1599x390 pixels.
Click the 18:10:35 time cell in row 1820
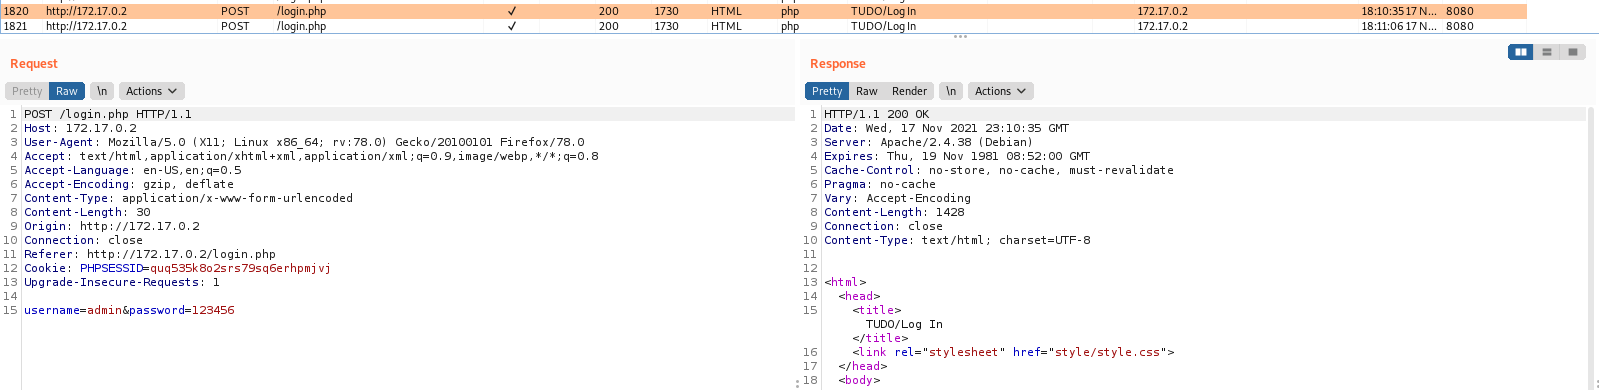(x=1398, y=11)
